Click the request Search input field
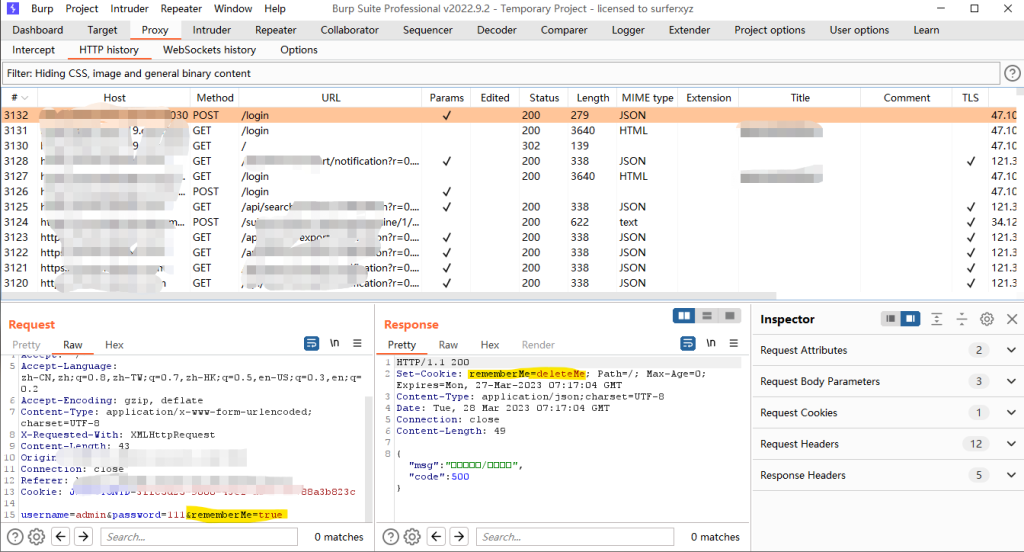Image resolution: width=1024 pixels, height=552 pixels. pos(200,537)
